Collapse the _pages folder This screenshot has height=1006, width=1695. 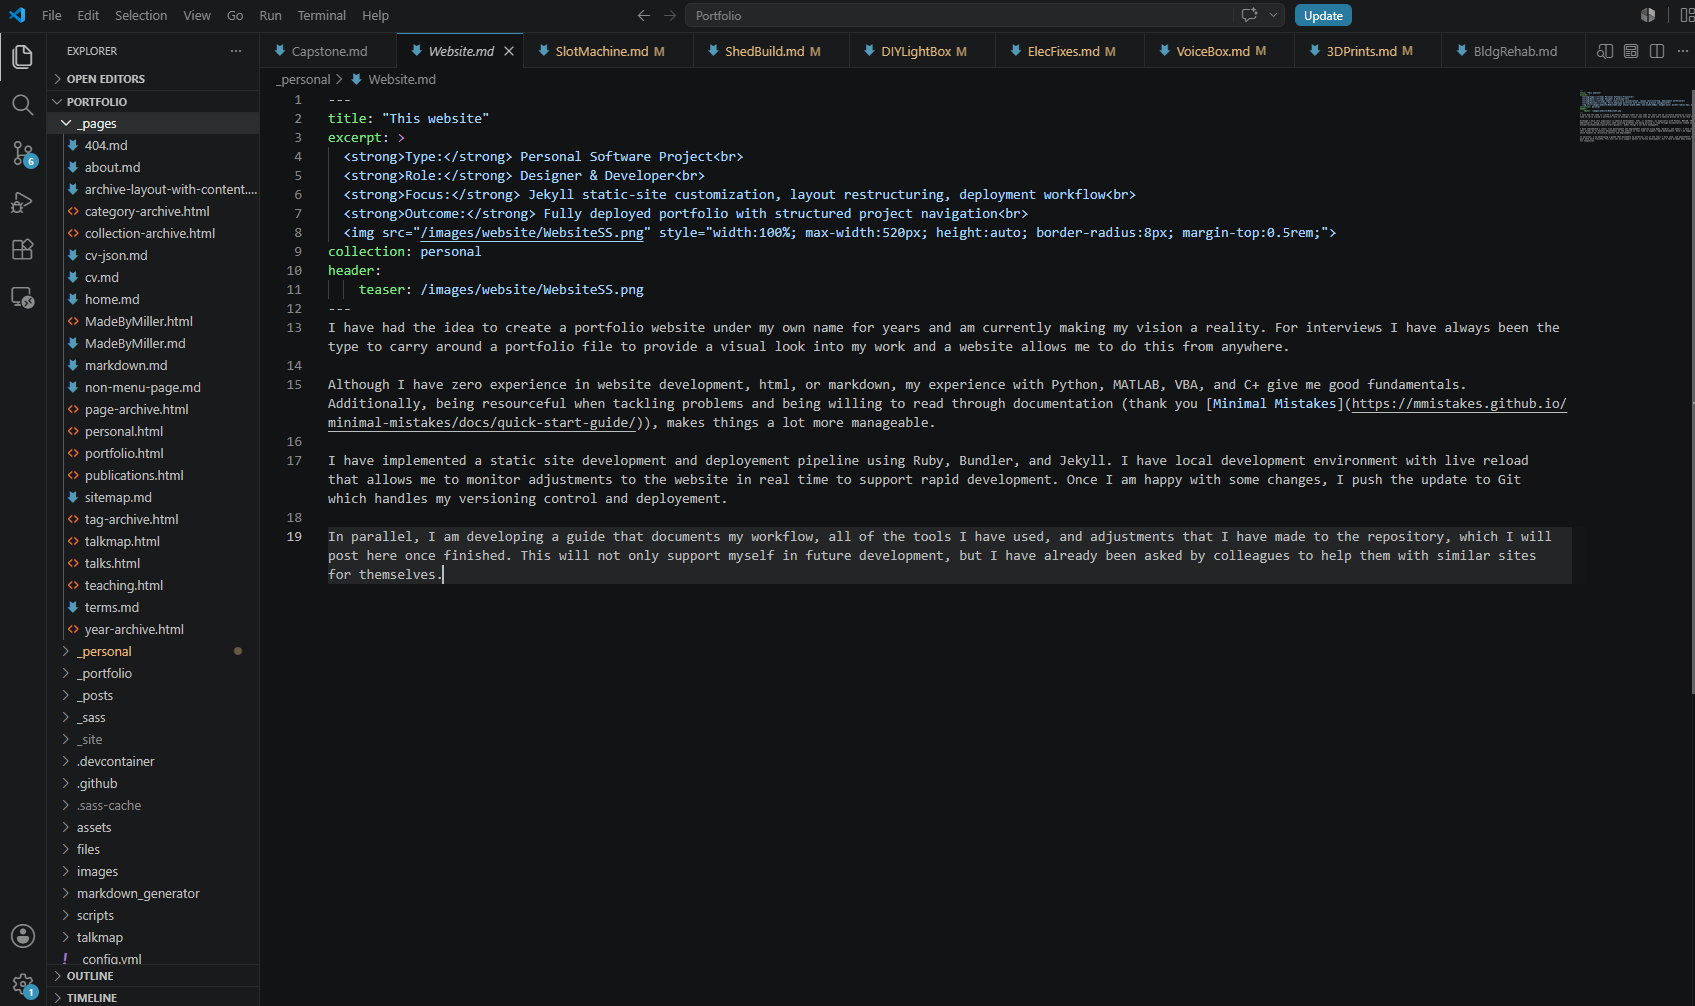point(153,123)
